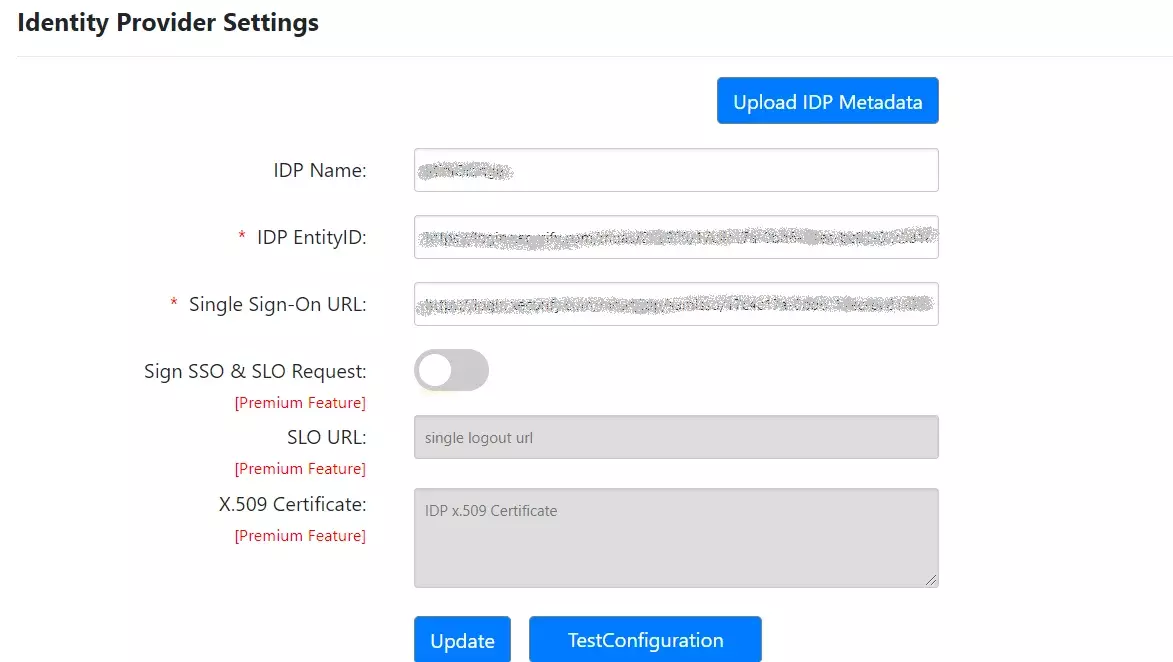Focus the IDP EntityID text field
Image resolution: width=1173 pixels, height=662 pixels.
tap(676, 237)
